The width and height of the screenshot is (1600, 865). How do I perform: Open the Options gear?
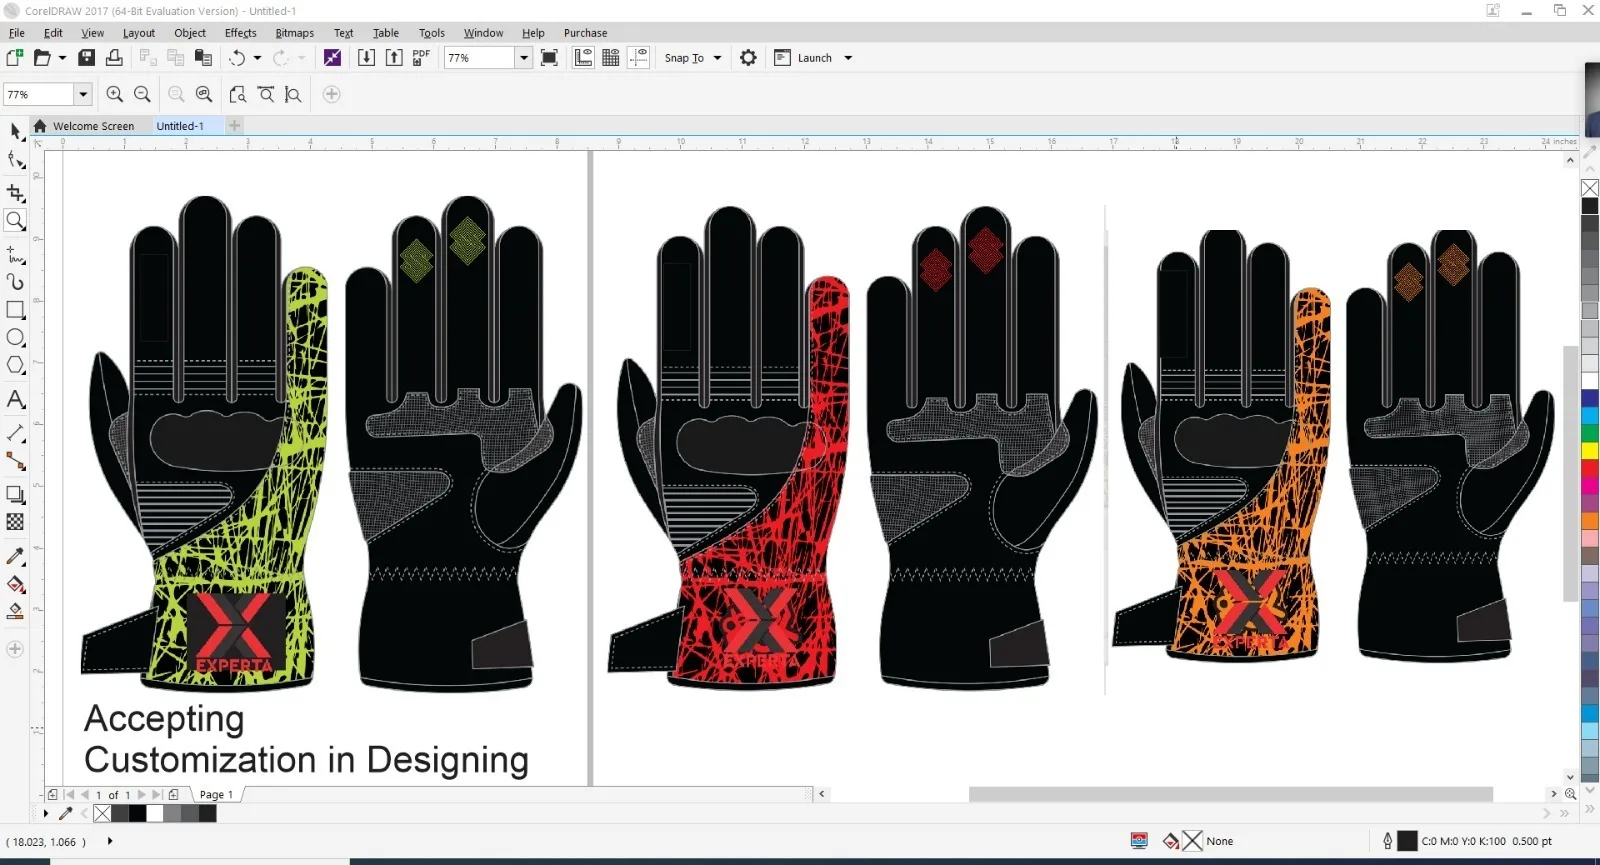click(x=748, y=58)
